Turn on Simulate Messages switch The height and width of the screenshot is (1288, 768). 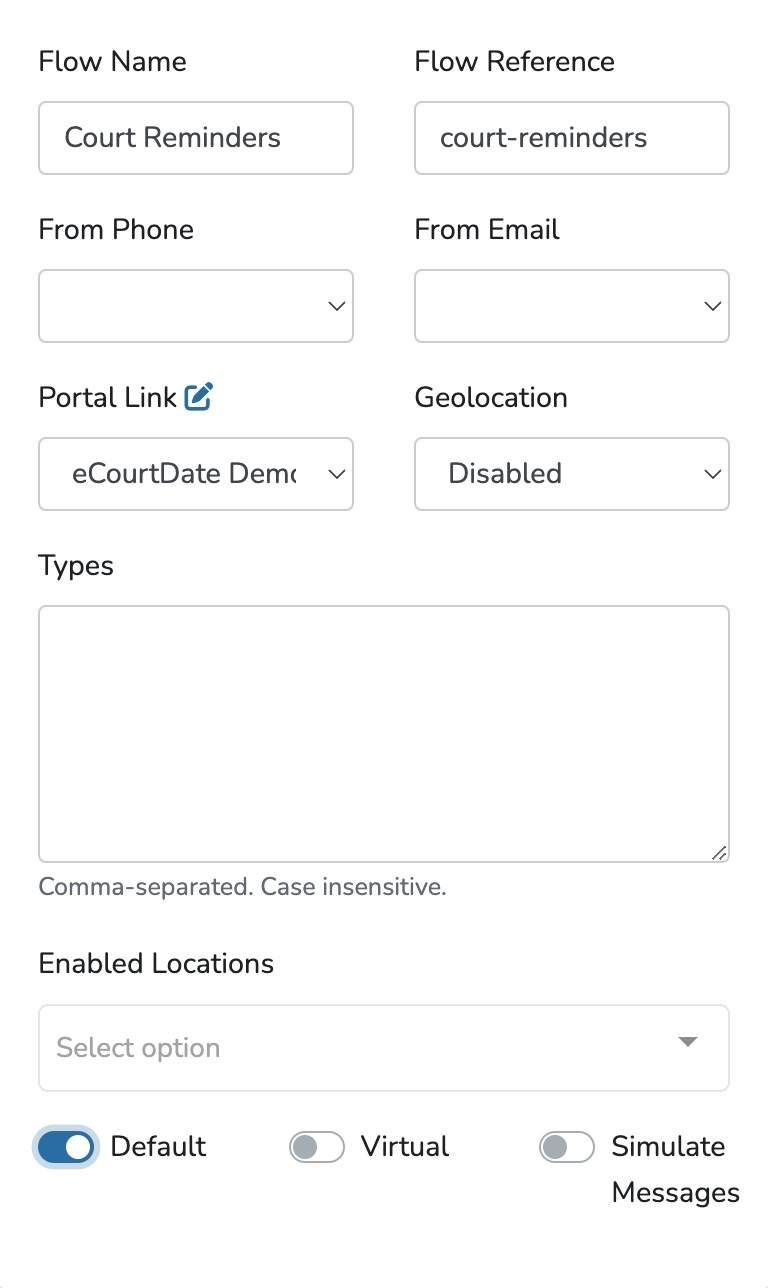[567, 1147]
